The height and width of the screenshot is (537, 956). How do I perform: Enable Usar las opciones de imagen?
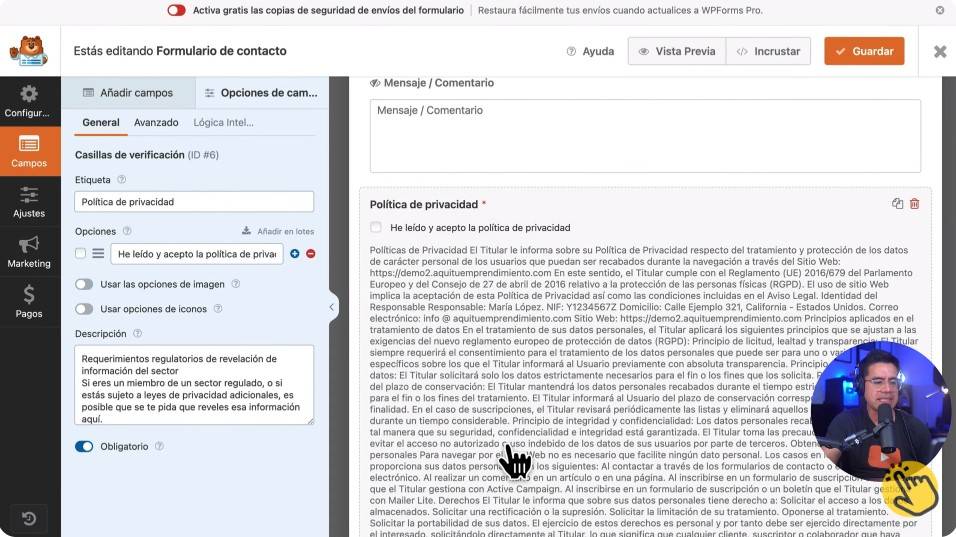coord(84,284)
